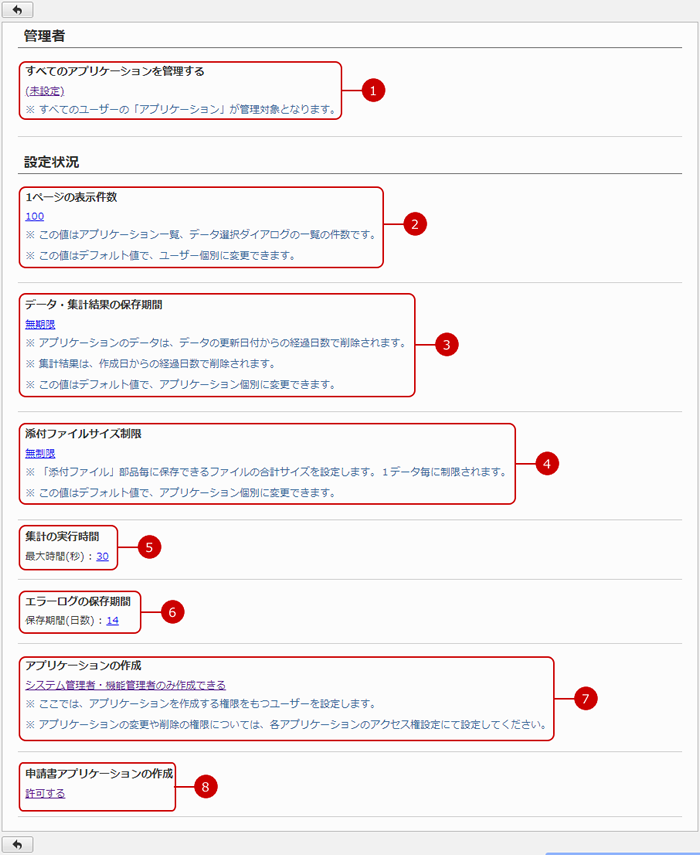Click red marker number 2

point(414,224)
